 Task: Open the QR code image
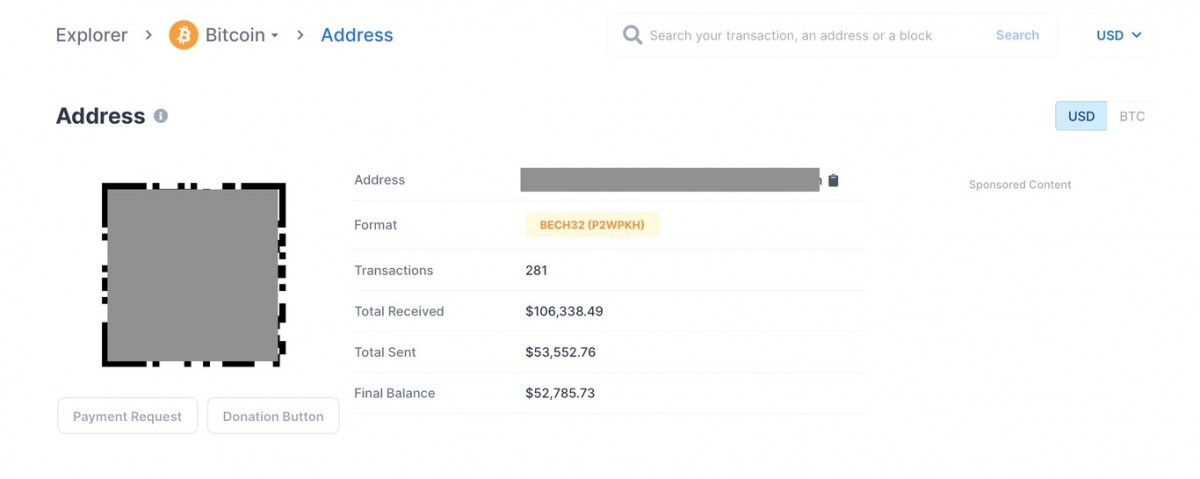(193, 275)
